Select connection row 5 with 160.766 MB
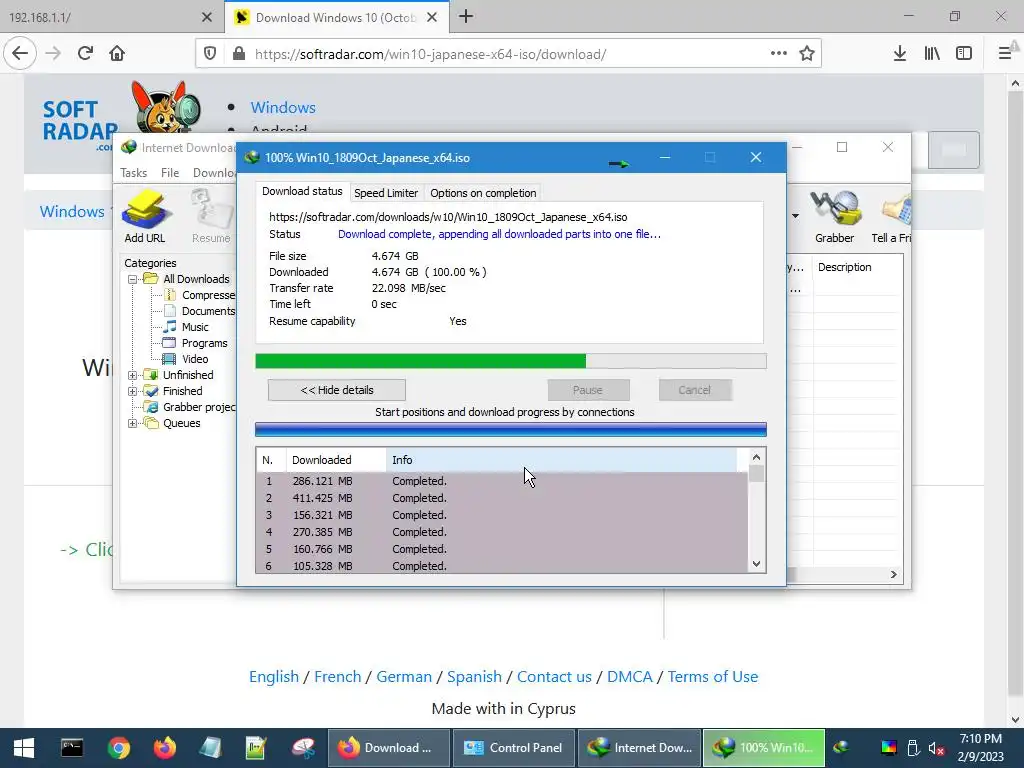Image resolution: width=1024 pixels, height=768 pixels. point(502,549)
